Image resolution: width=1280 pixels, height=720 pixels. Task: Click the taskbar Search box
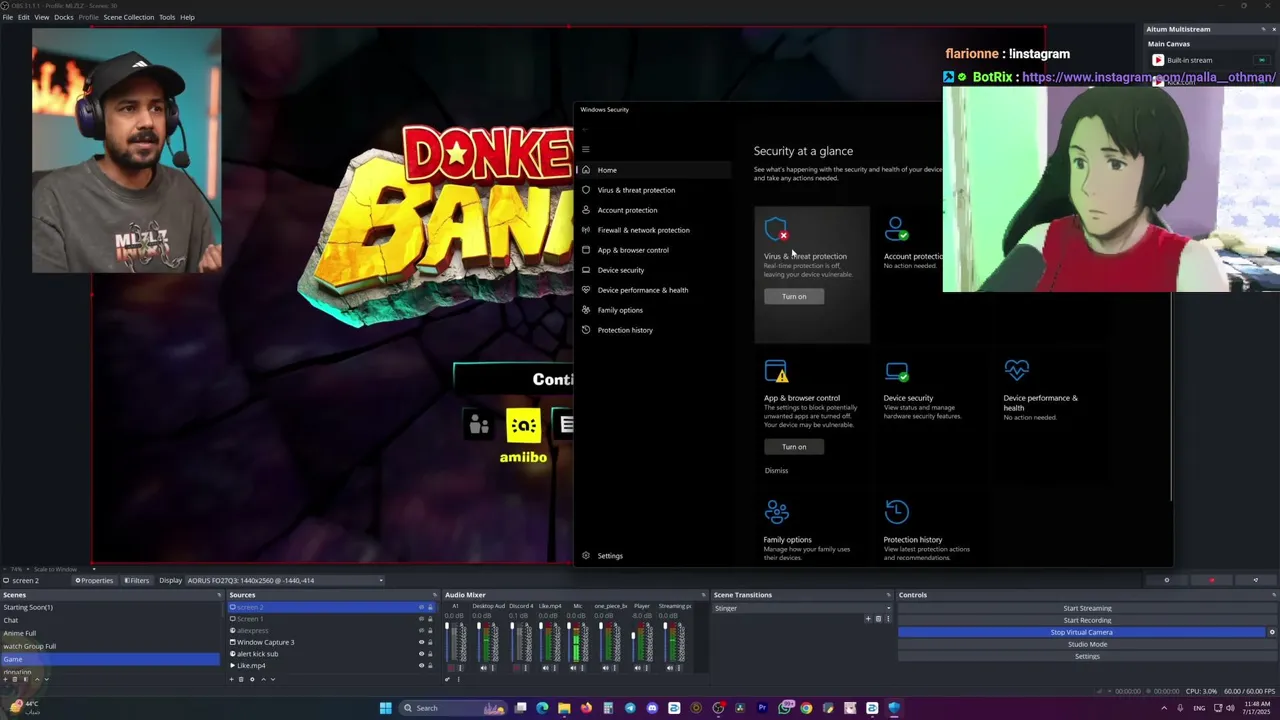pyautogui.click(x=452, y=708)
